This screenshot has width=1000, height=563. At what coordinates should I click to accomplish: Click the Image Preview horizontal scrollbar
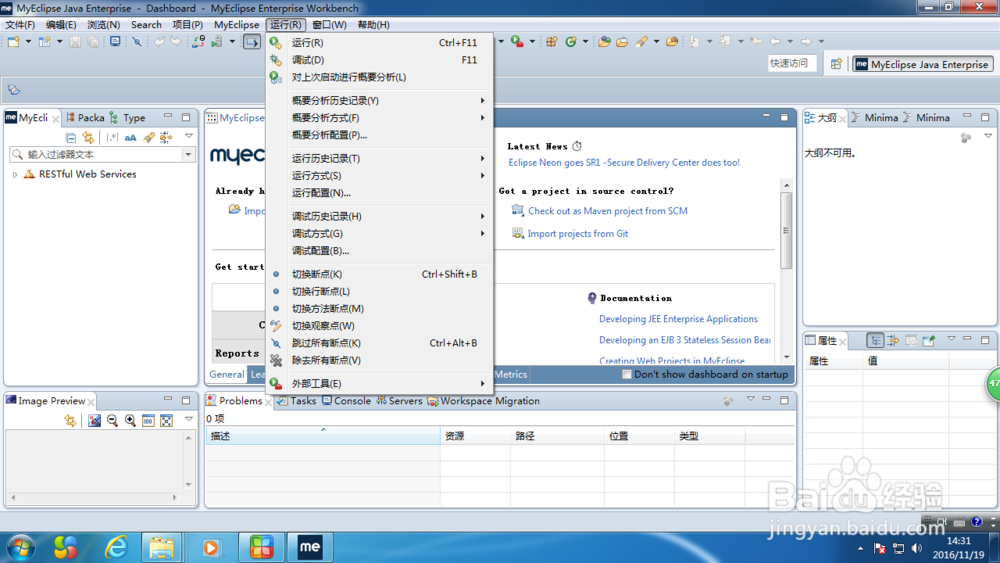(x=94, y=497)
